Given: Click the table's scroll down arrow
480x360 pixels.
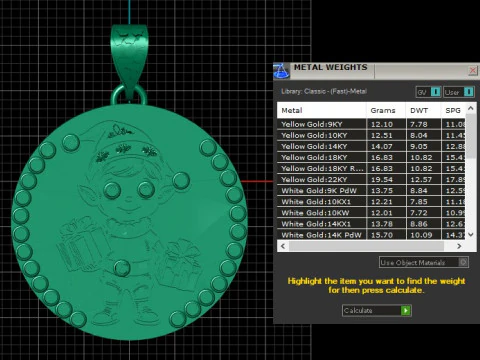Looking at the screenshot, I should [x=471, y=235].
